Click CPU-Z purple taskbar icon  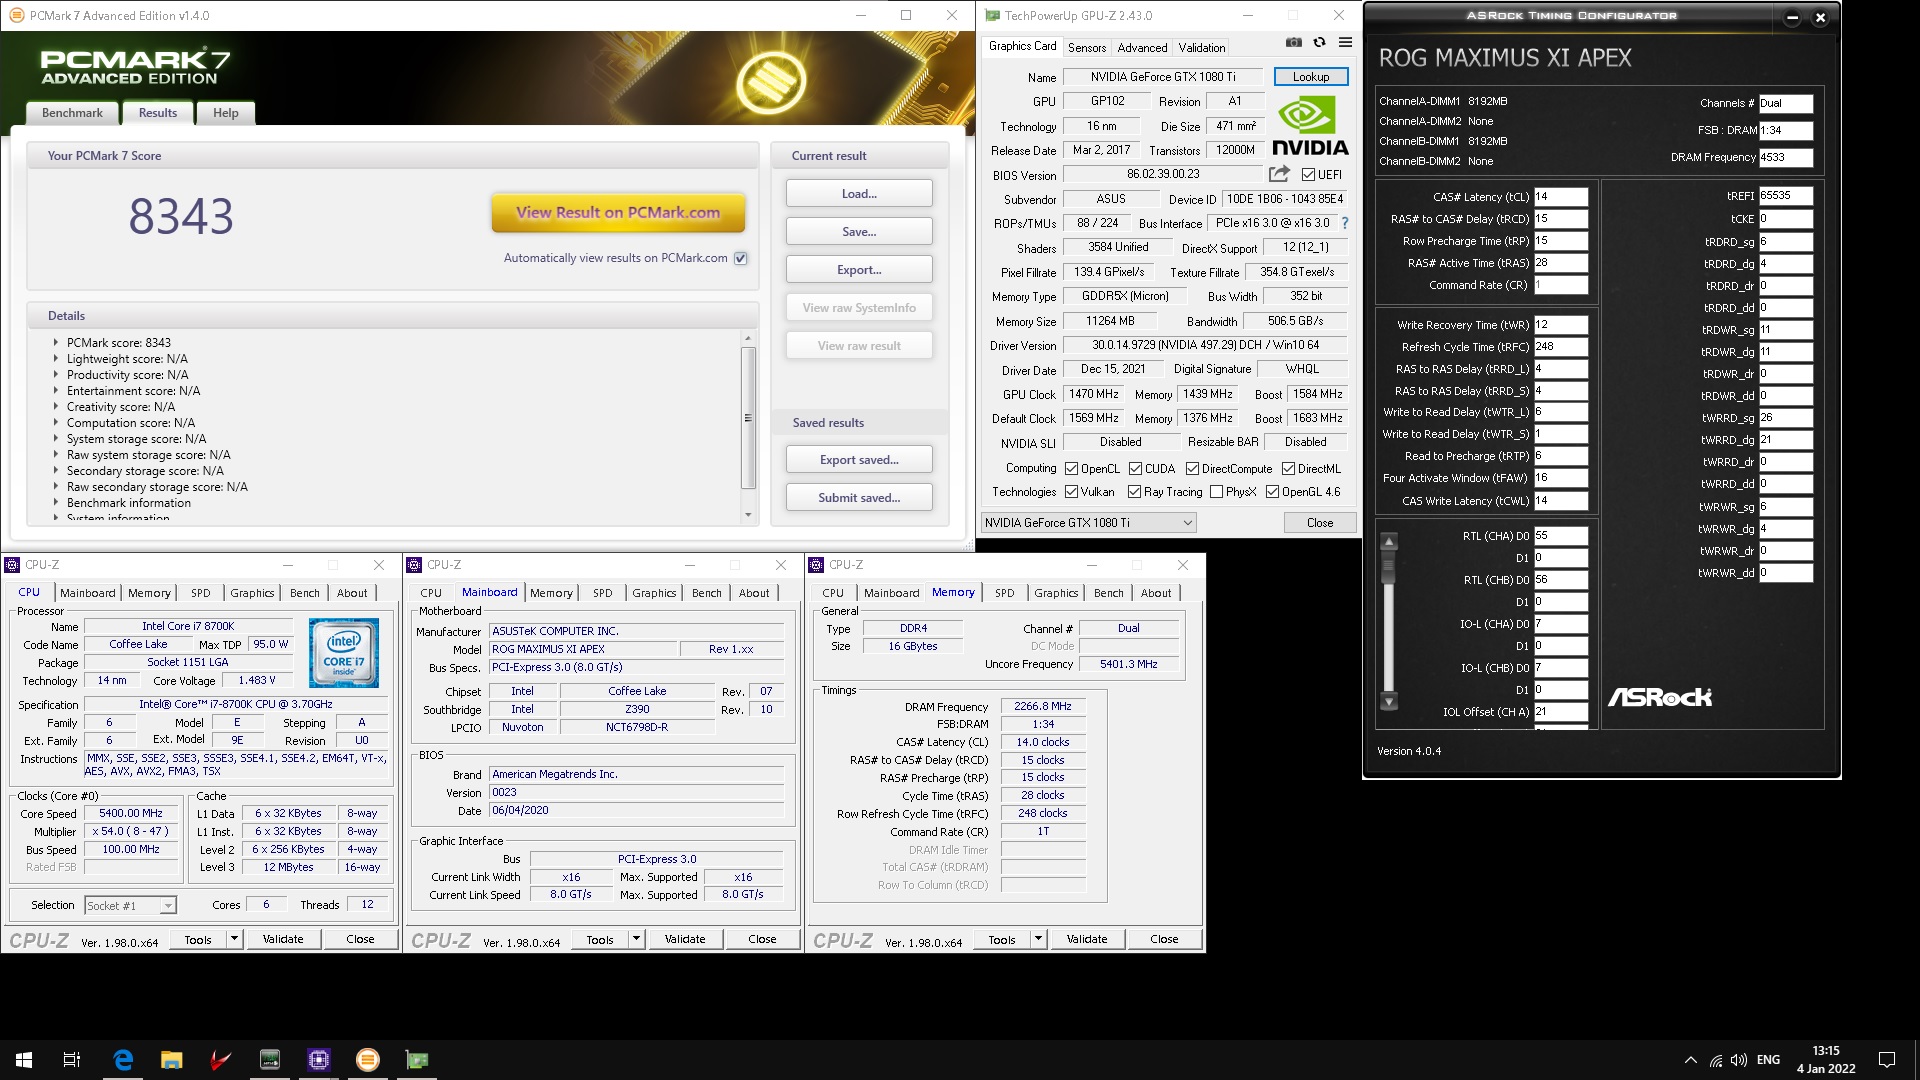(319, 1060)
